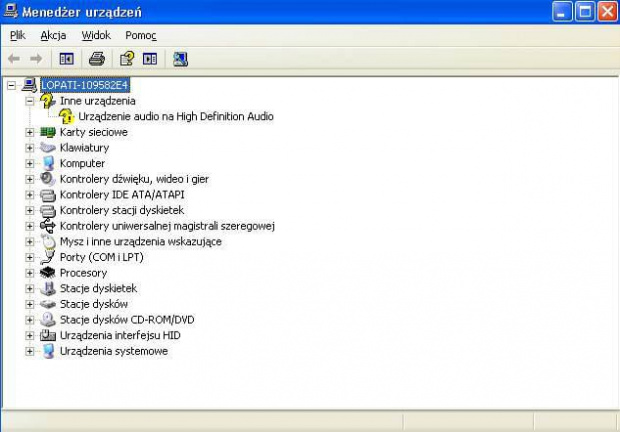Expand the Porty (COM i LPT) node
This screenshot has width=620, height=432.
(30, 257)
